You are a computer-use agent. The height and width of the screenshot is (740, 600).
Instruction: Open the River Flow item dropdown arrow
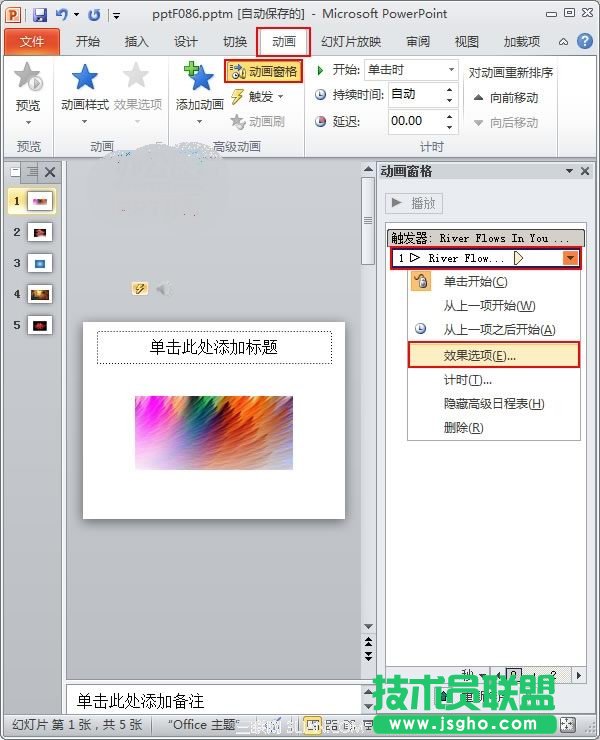click(570, 258)
